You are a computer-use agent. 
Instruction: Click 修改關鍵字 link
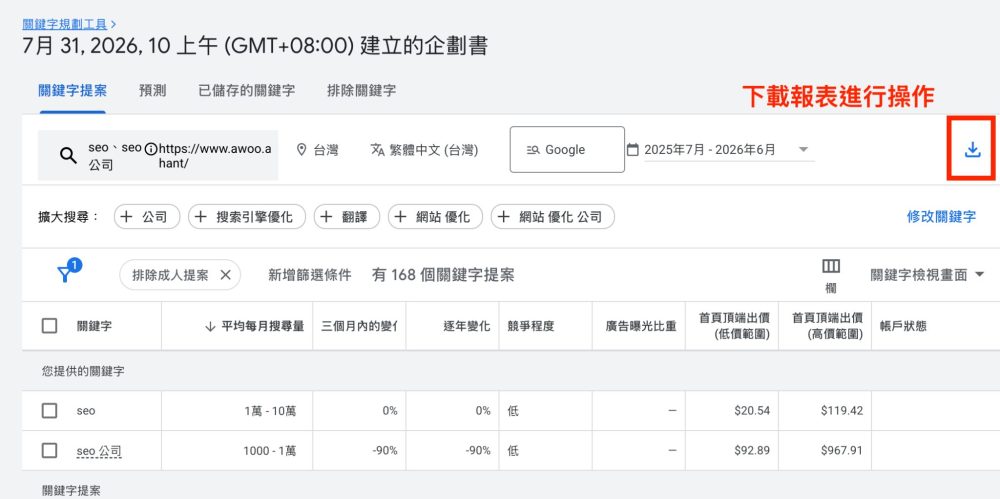(941, 217)
